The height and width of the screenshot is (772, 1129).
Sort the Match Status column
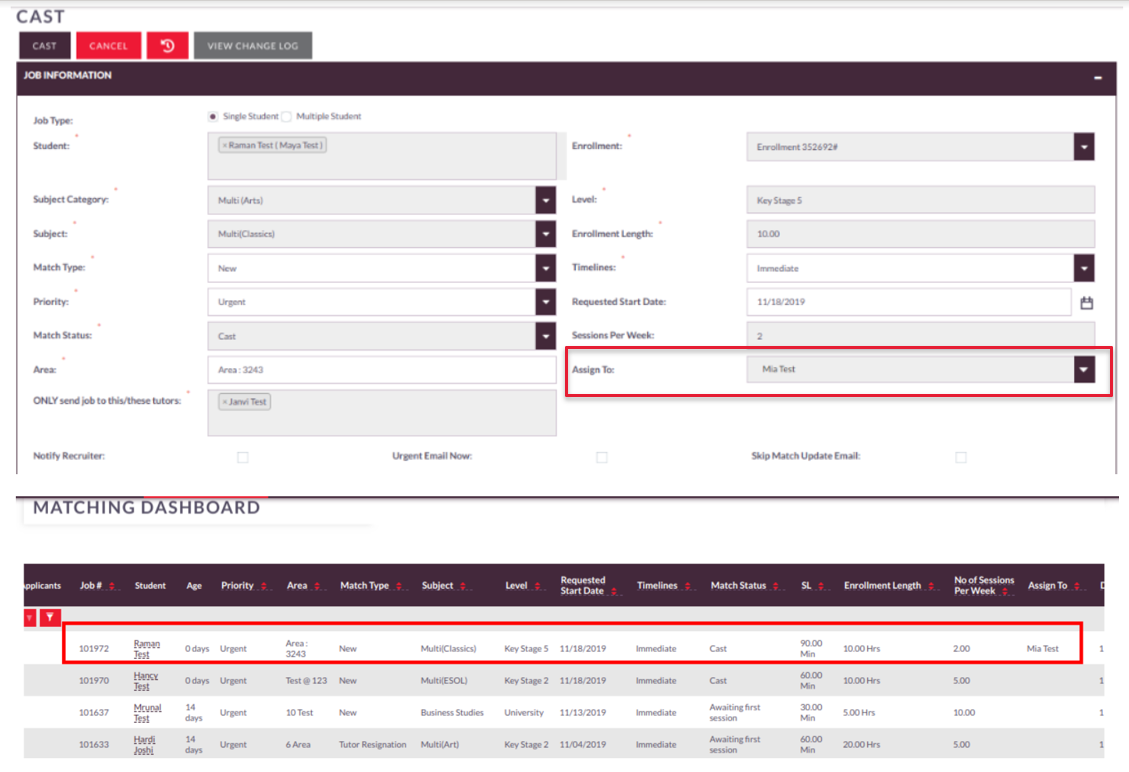point(775,586)
